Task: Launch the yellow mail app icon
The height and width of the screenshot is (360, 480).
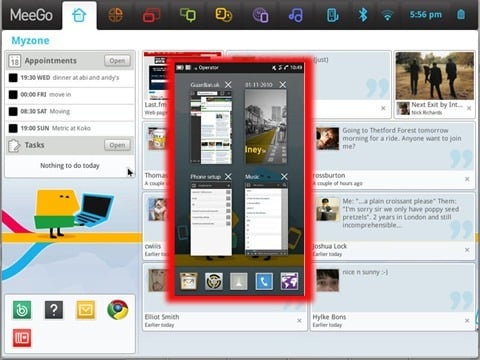Action: 86,310
